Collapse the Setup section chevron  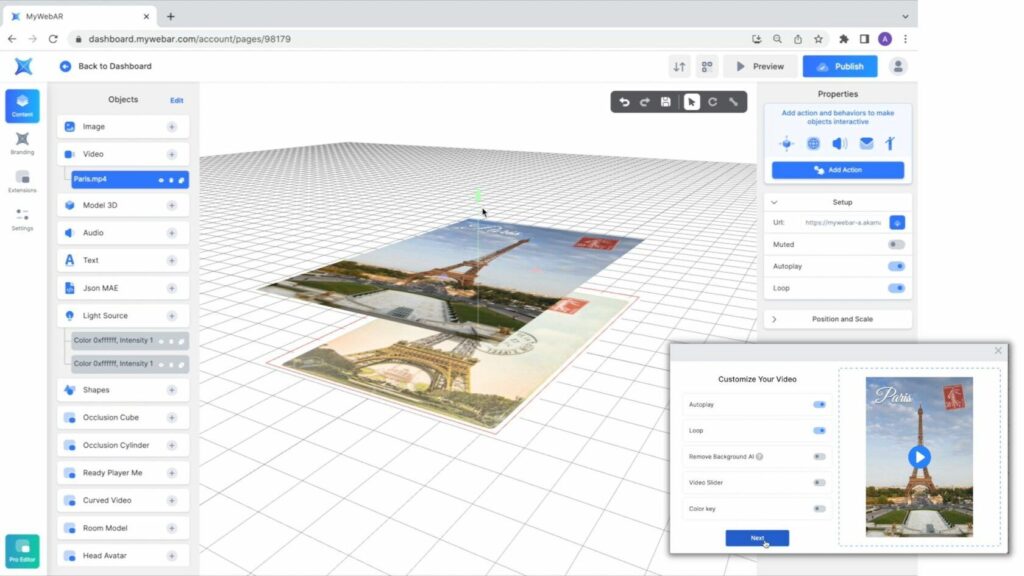pyautogui.click(x=775, y=202)
